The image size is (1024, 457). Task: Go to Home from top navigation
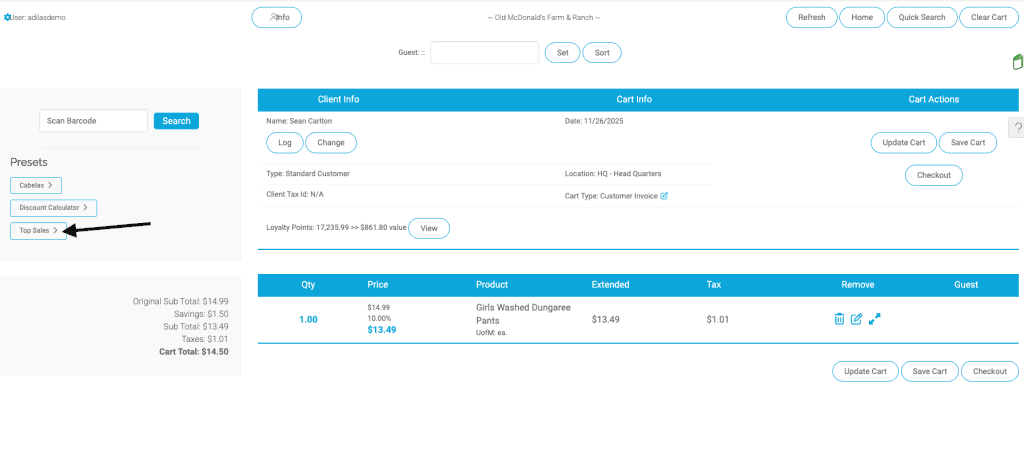click(x=861, y=17)
